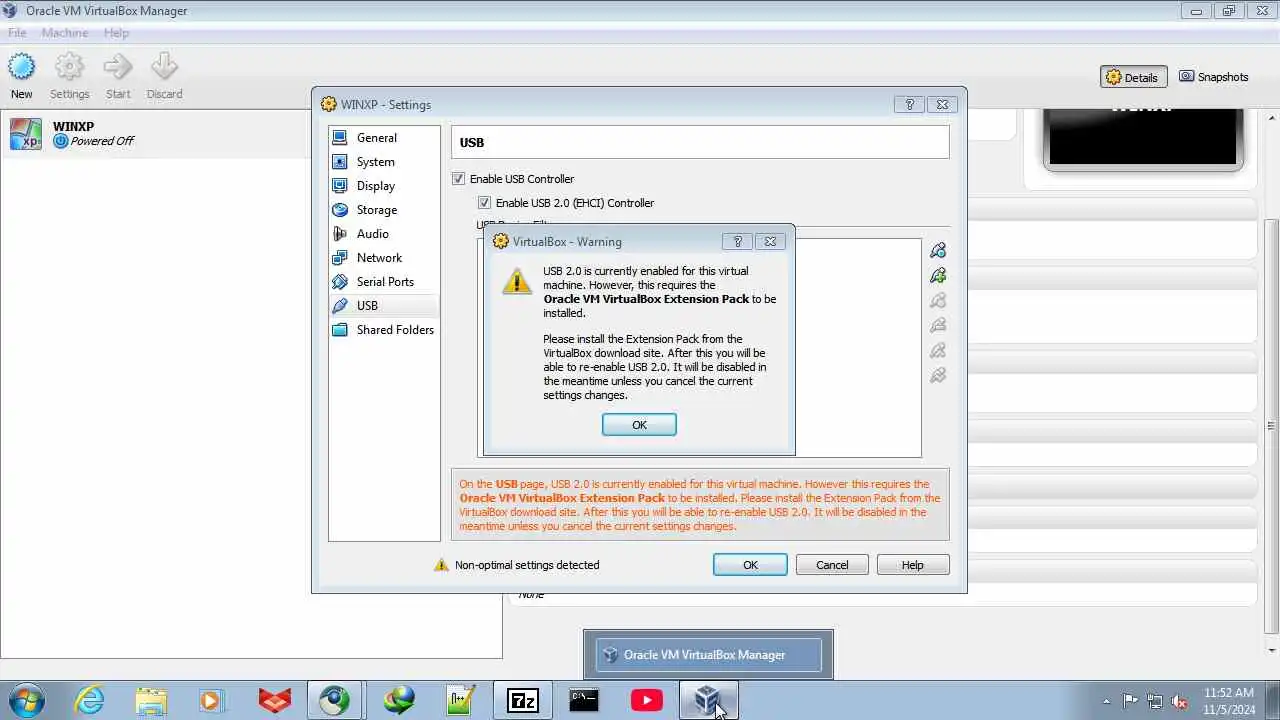Click the question mark button on the Warning dialog title bar
Image resolution: width=1280 pixels, height=720 pixels.
pos(737,241)
